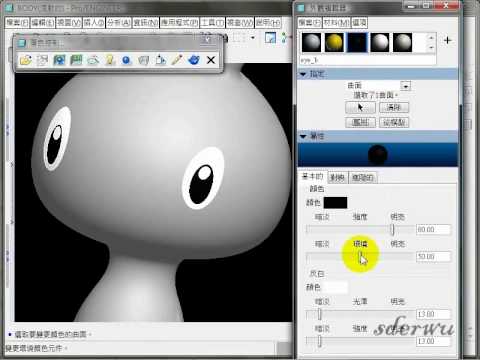
Task: Open the 應用程式(P) menu
Action: tap(179, 23)
